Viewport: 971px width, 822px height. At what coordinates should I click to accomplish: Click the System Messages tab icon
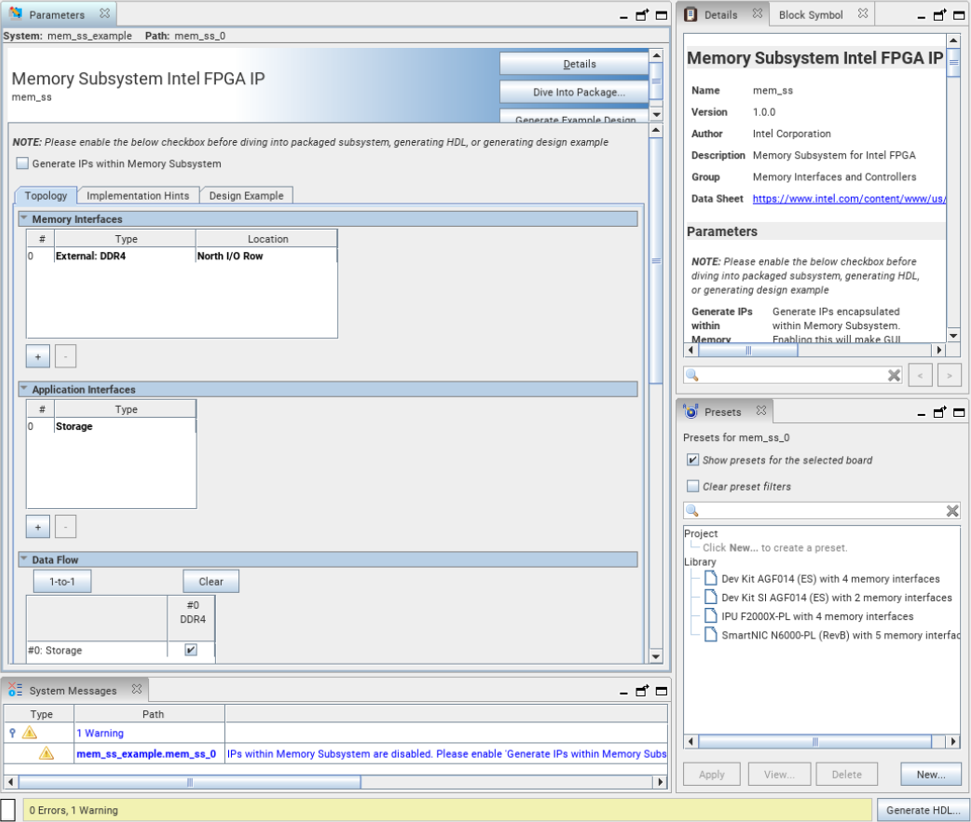[x=15, y=689]
